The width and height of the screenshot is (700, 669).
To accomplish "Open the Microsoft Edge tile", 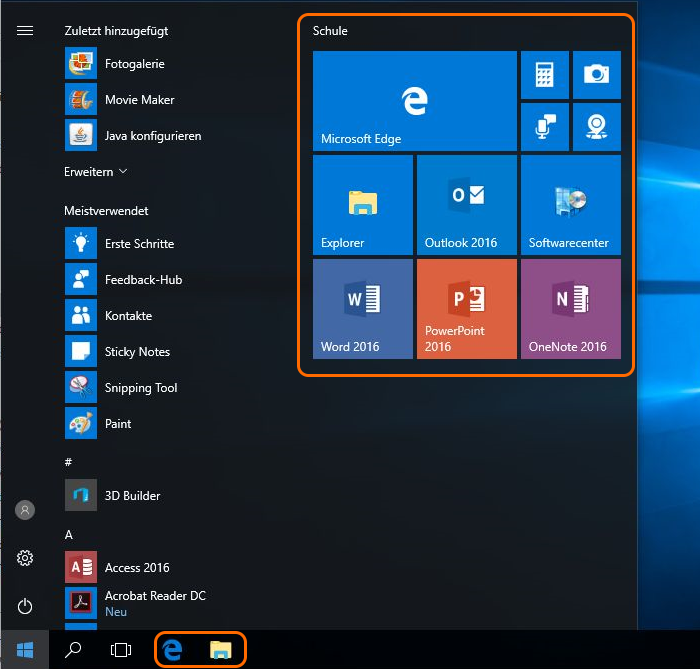I will [x=414, y=101].
